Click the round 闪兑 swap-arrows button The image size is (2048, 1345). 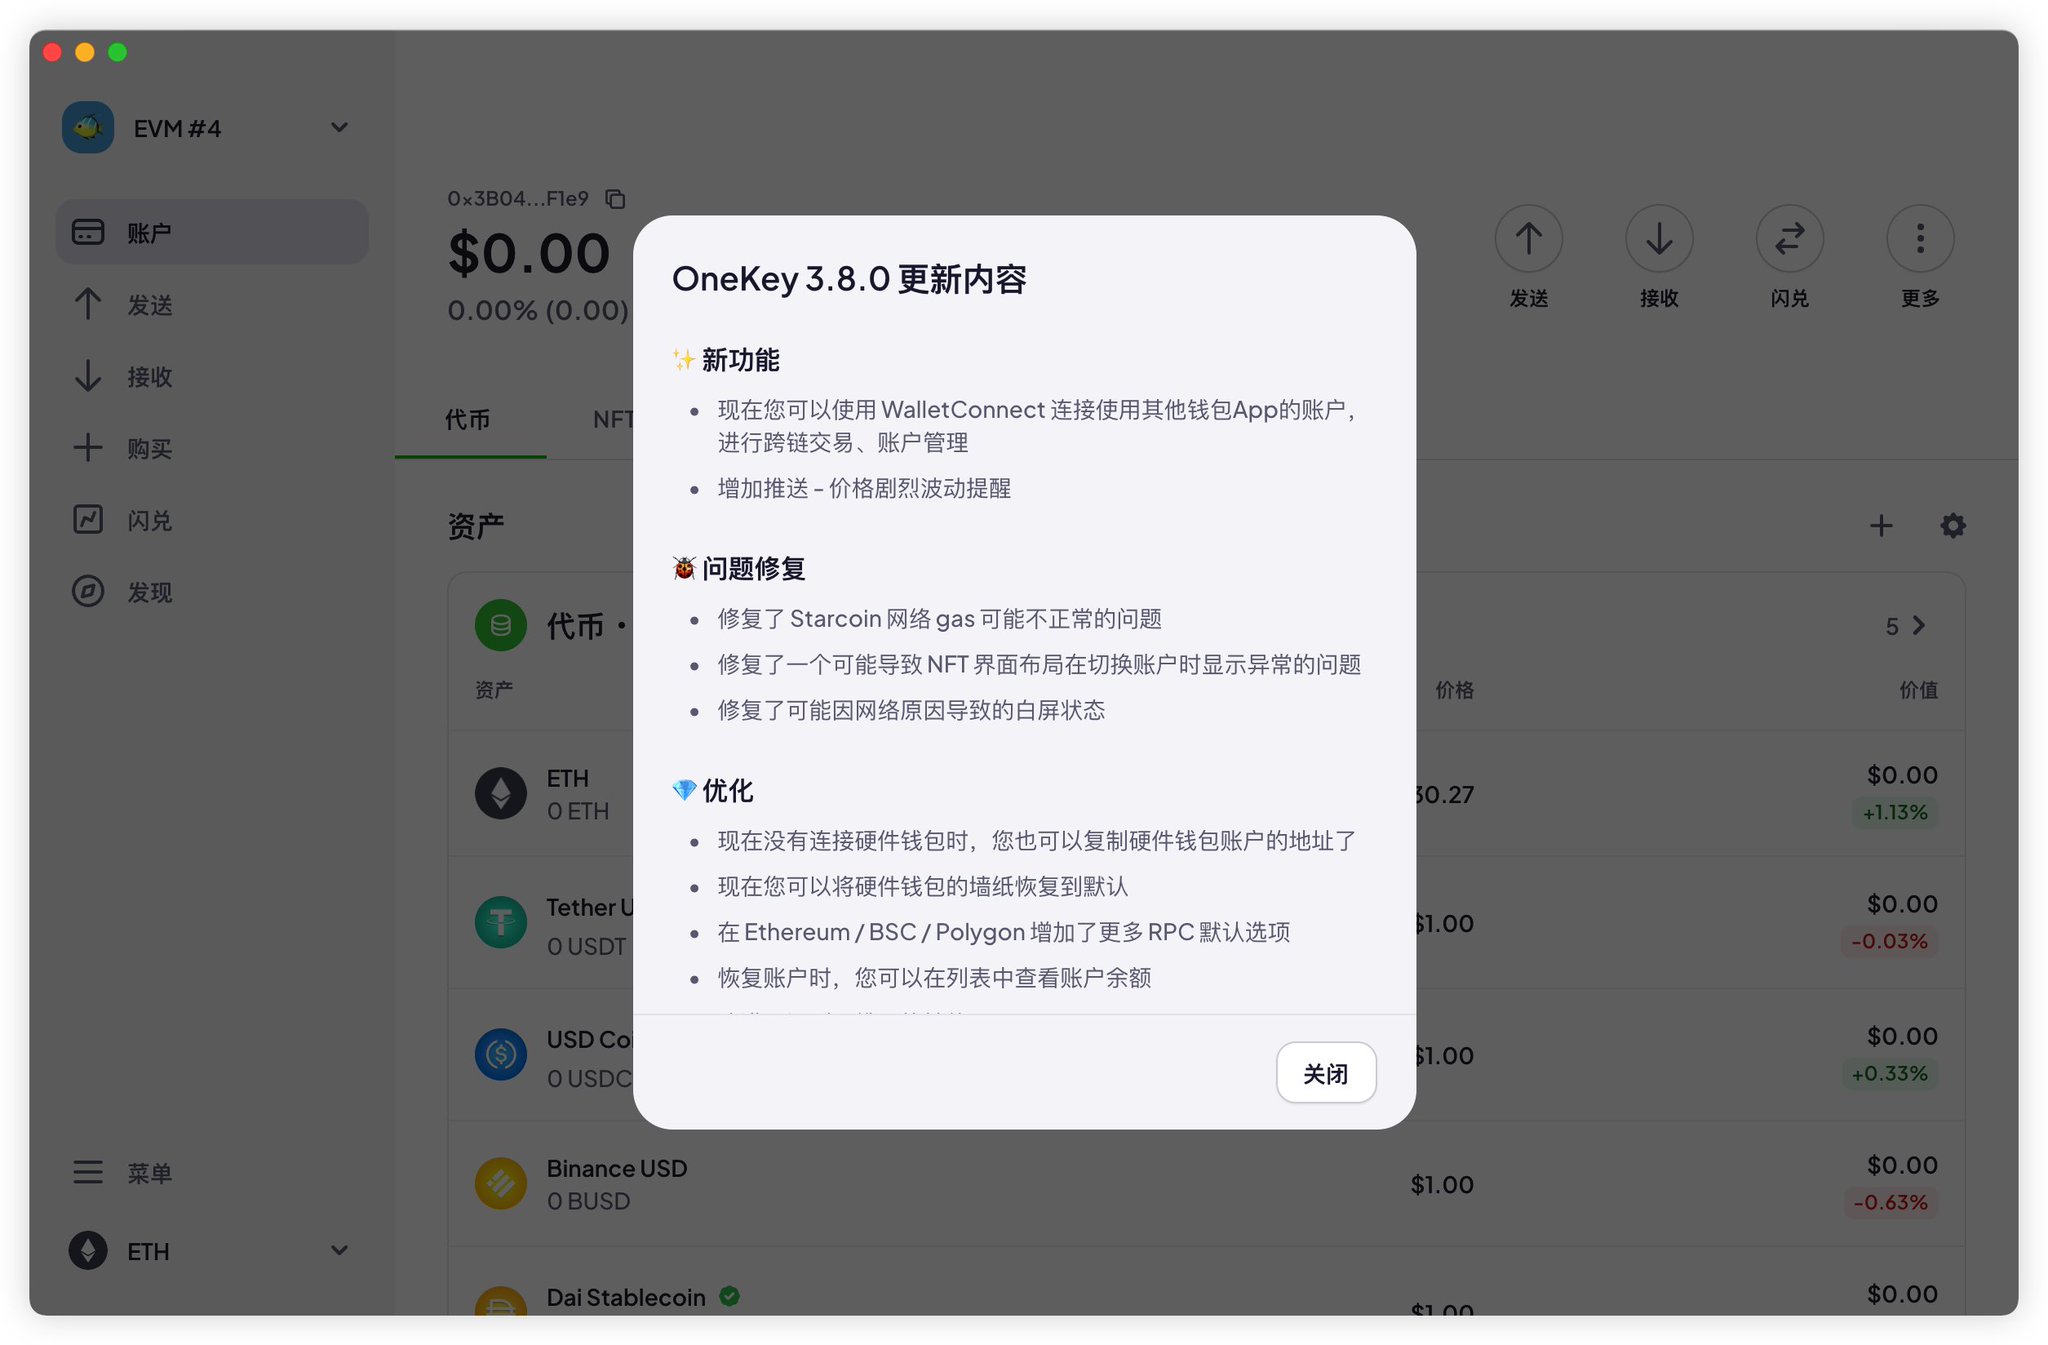(x=1789, y=239)
